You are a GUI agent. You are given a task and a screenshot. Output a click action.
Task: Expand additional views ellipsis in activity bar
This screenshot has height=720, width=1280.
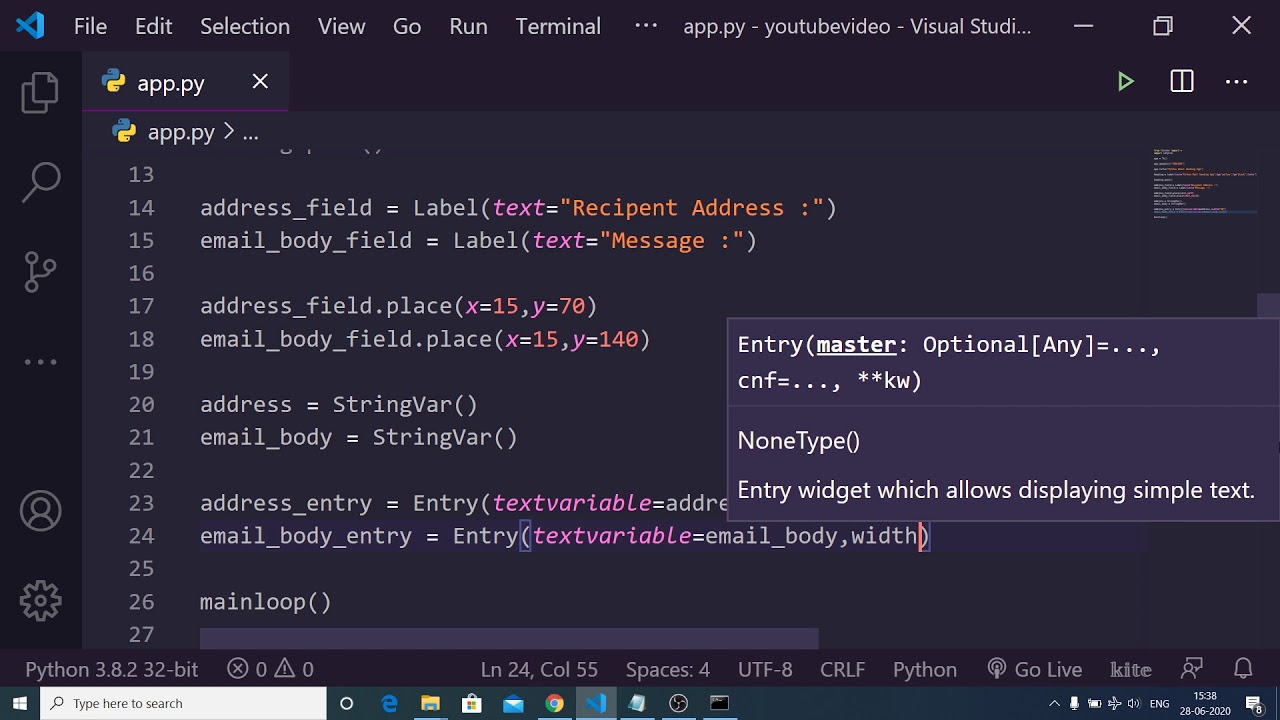click(40, 362)
